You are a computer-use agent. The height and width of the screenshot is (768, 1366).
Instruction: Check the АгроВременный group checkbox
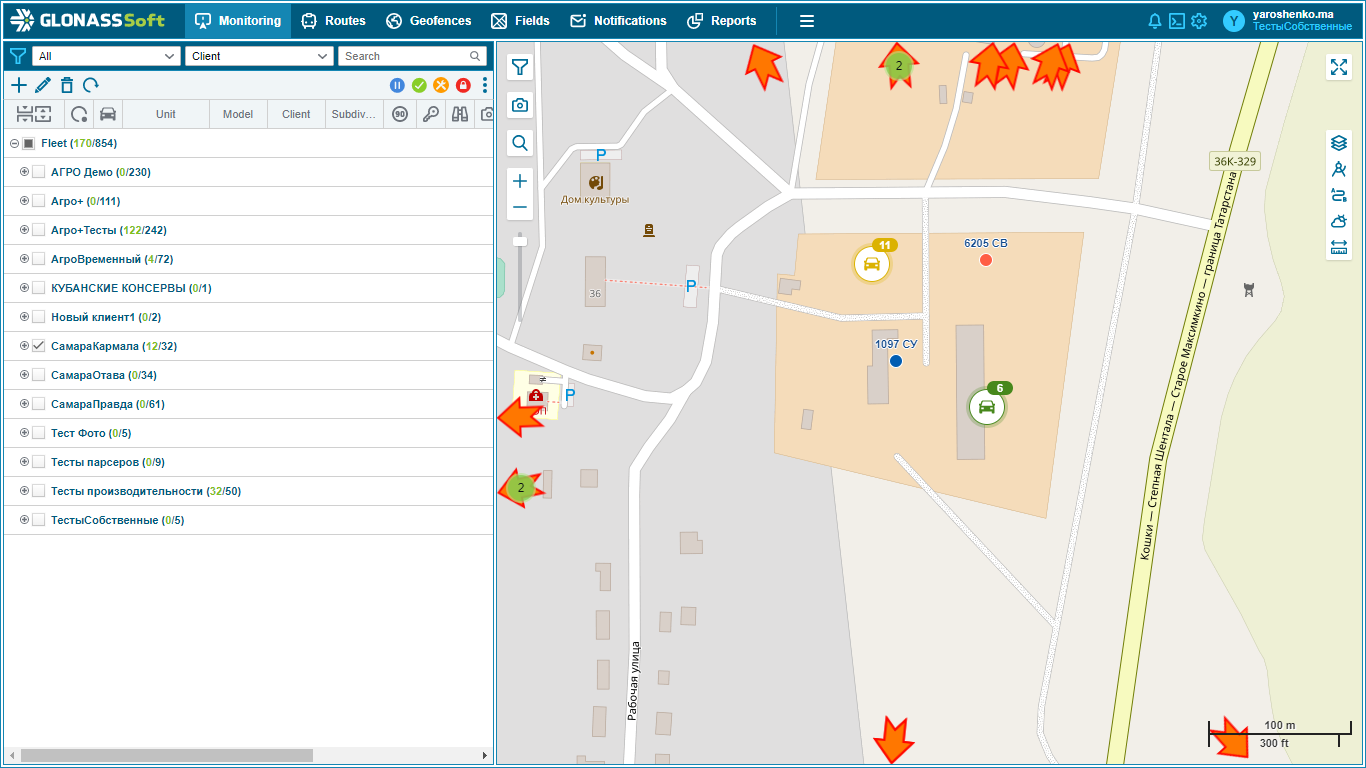click(x=39, y=259)
